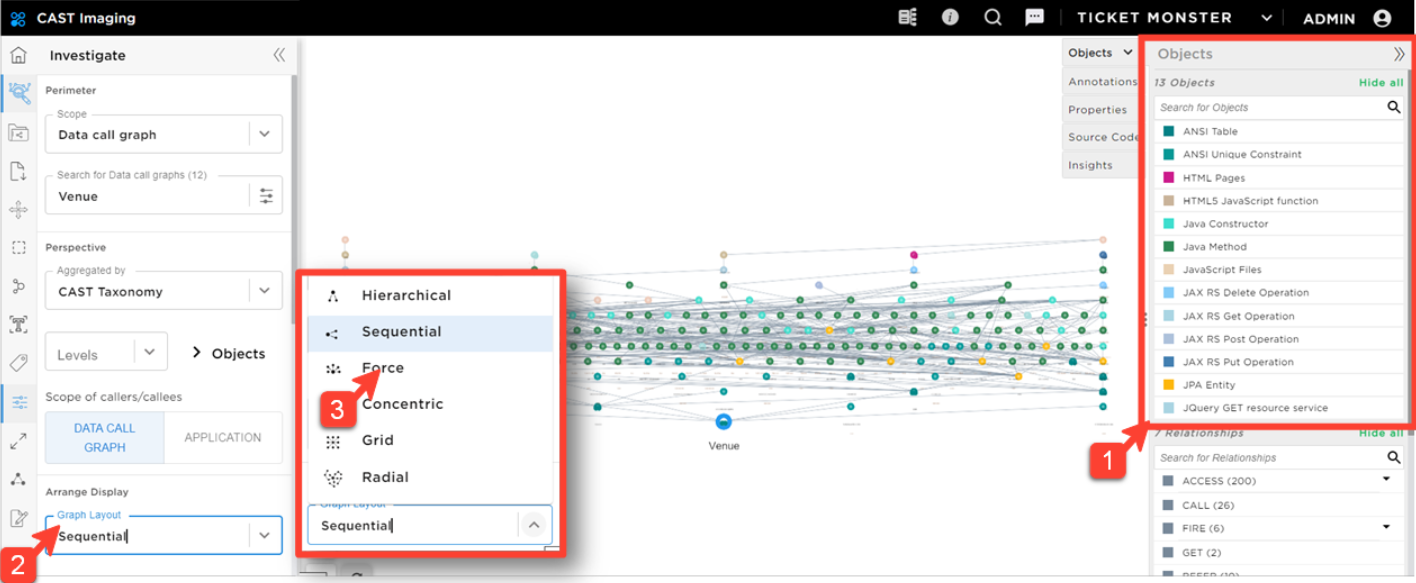The image size is (1416, 583).
Task: Open the report list icon in top bar
Action: click(907, 17)
